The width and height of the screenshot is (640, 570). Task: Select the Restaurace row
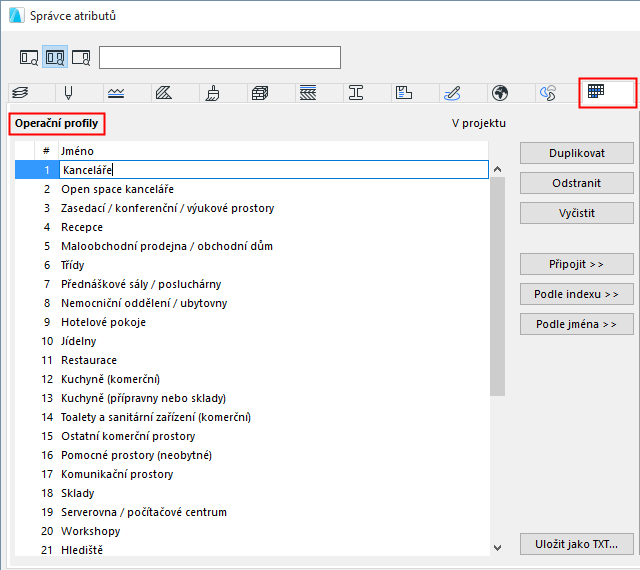pyautogui.click(x=251, y=360)
